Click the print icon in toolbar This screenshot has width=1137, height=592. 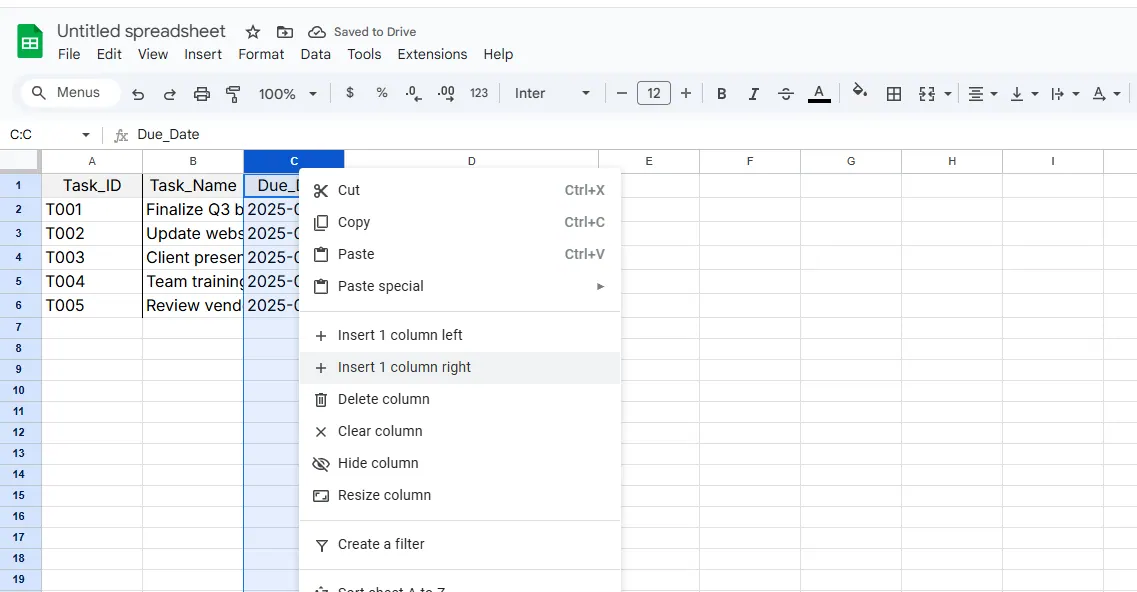(202, 94)
